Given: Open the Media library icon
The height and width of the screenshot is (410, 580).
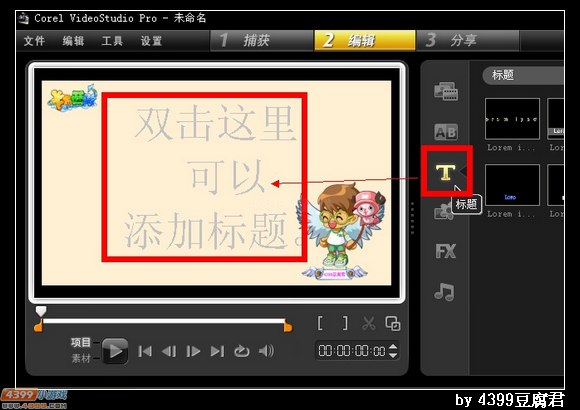Looking at the screenshot, I should tap(446, 91).
